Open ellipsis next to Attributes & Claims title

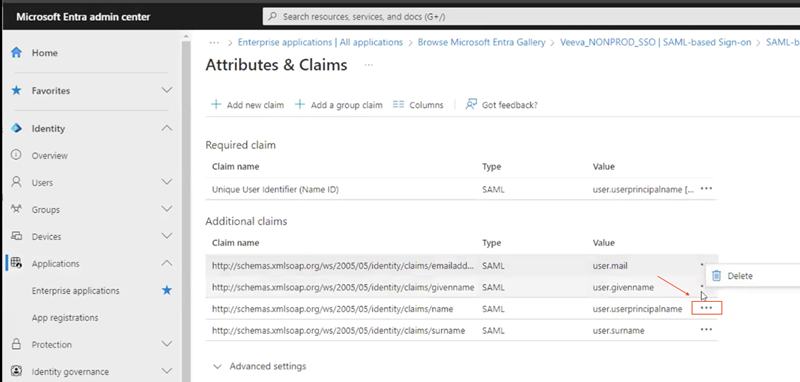368,65
